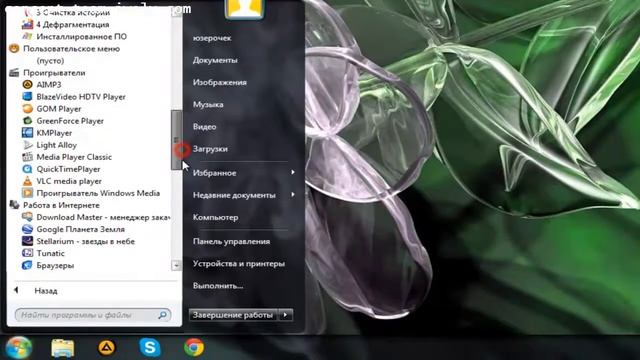Click the program list scrollbar thumb

[176, 140]
